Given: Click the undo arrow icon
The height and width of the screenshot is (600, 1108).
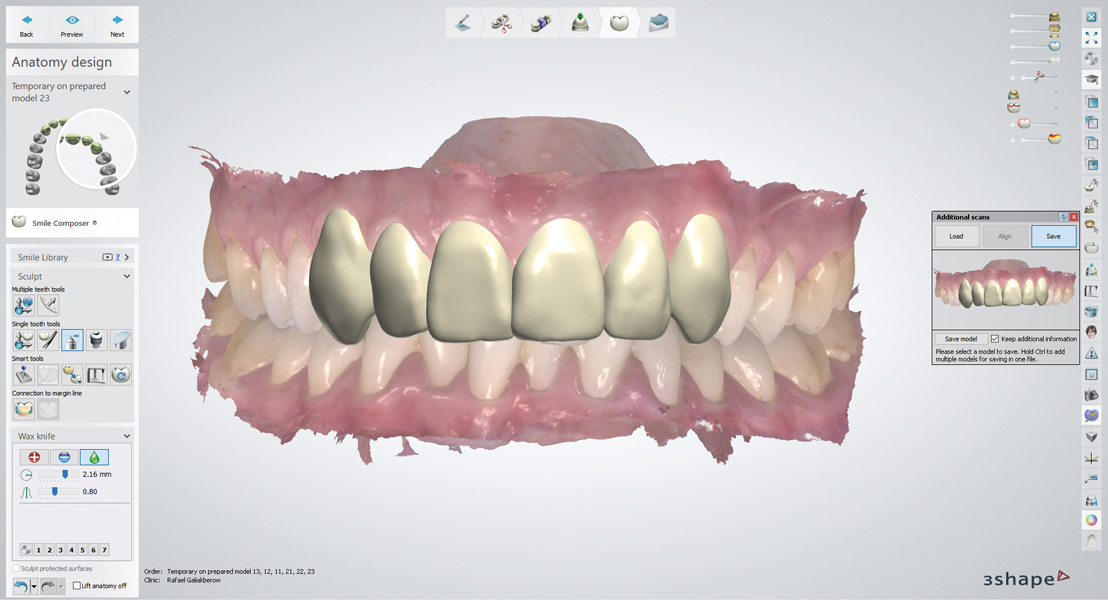Looking at the screenshot, I should [x=21, y=586].
